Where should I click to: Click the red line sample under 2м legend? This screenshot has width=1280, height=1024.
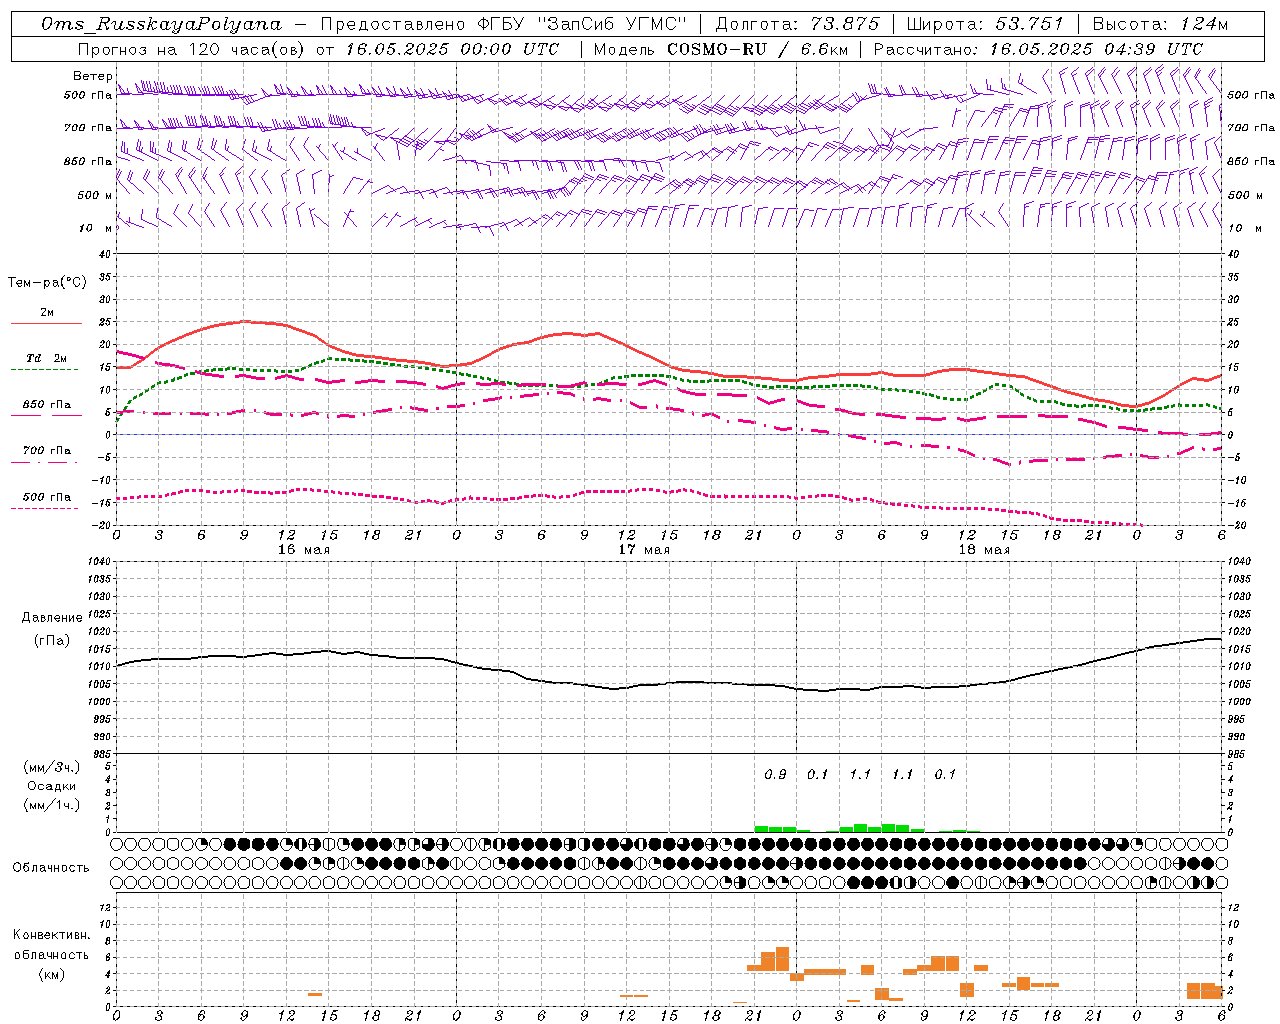pyautogui.click(x=46, y=324)
